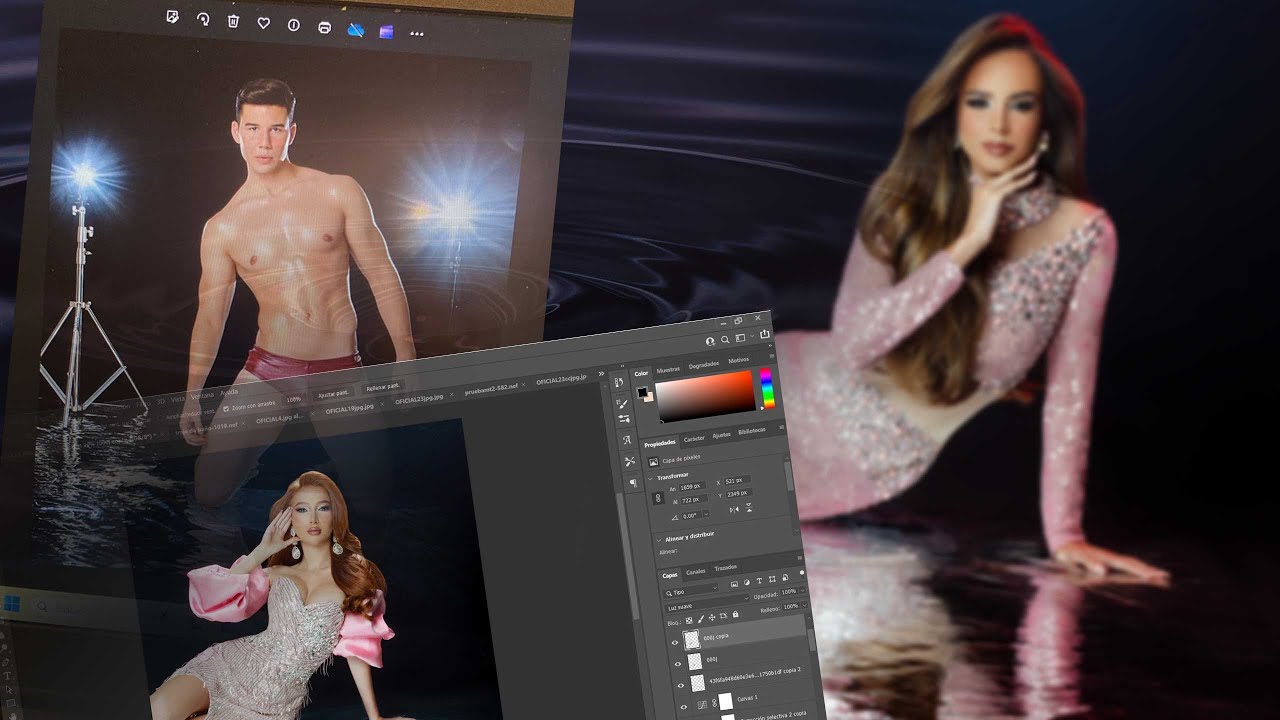Open the three-dots more options menu
Screen dimensions: 1280x720
(417, 34)
